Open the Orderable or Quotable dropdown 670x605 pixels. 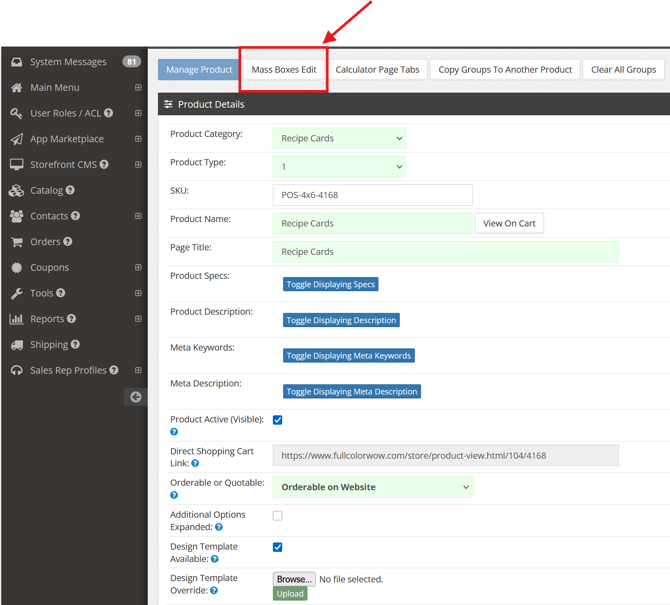[x=372, y=487]
